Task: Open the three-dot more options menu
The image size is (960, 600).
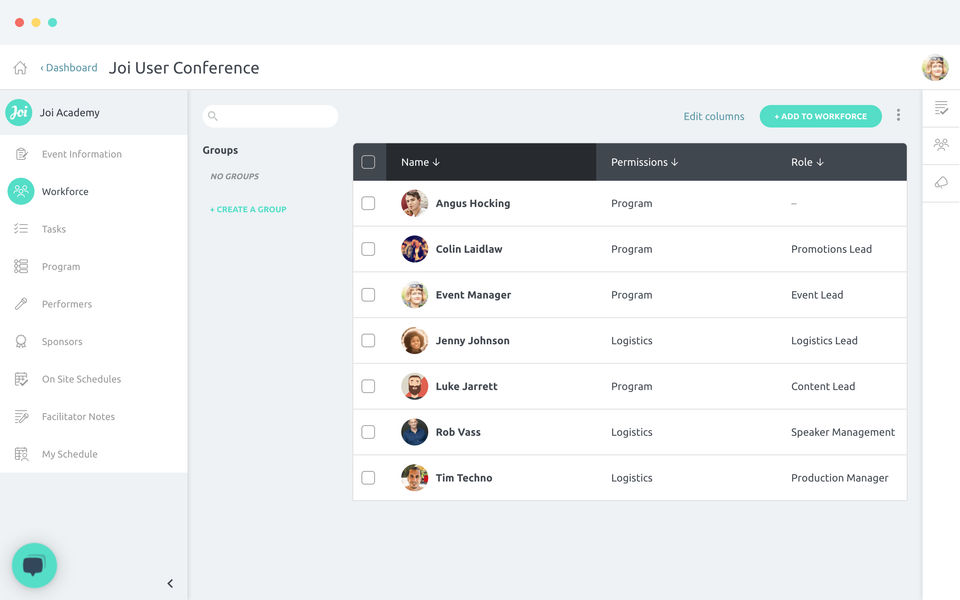Action: click(898, 116)
